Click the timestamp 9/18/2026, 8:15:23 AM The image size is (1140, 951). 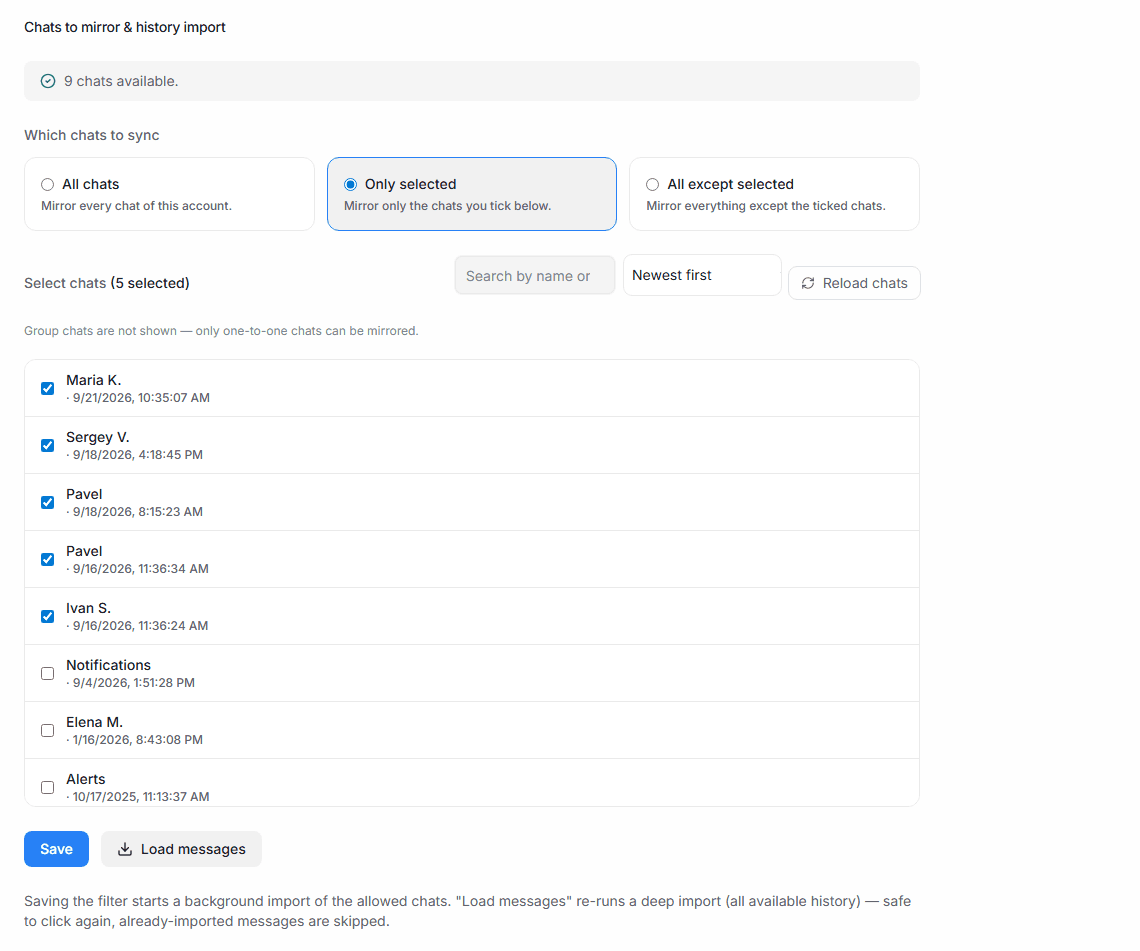pos(138,512)
